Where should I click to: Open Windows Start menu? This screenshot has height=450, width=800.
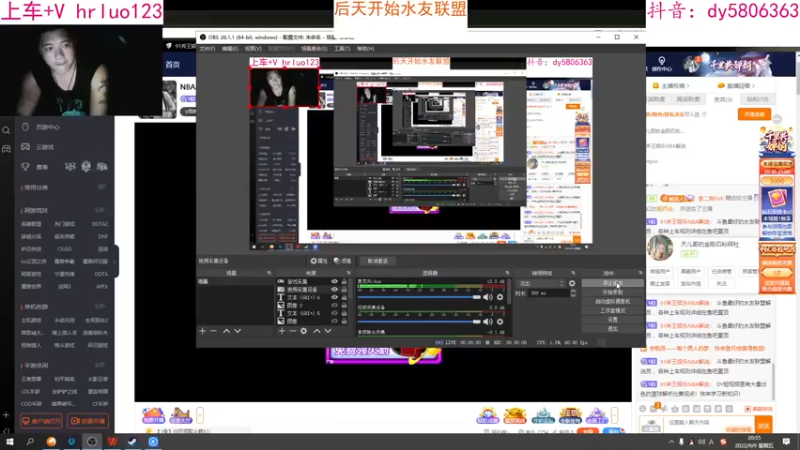click(x=10, y=442)
